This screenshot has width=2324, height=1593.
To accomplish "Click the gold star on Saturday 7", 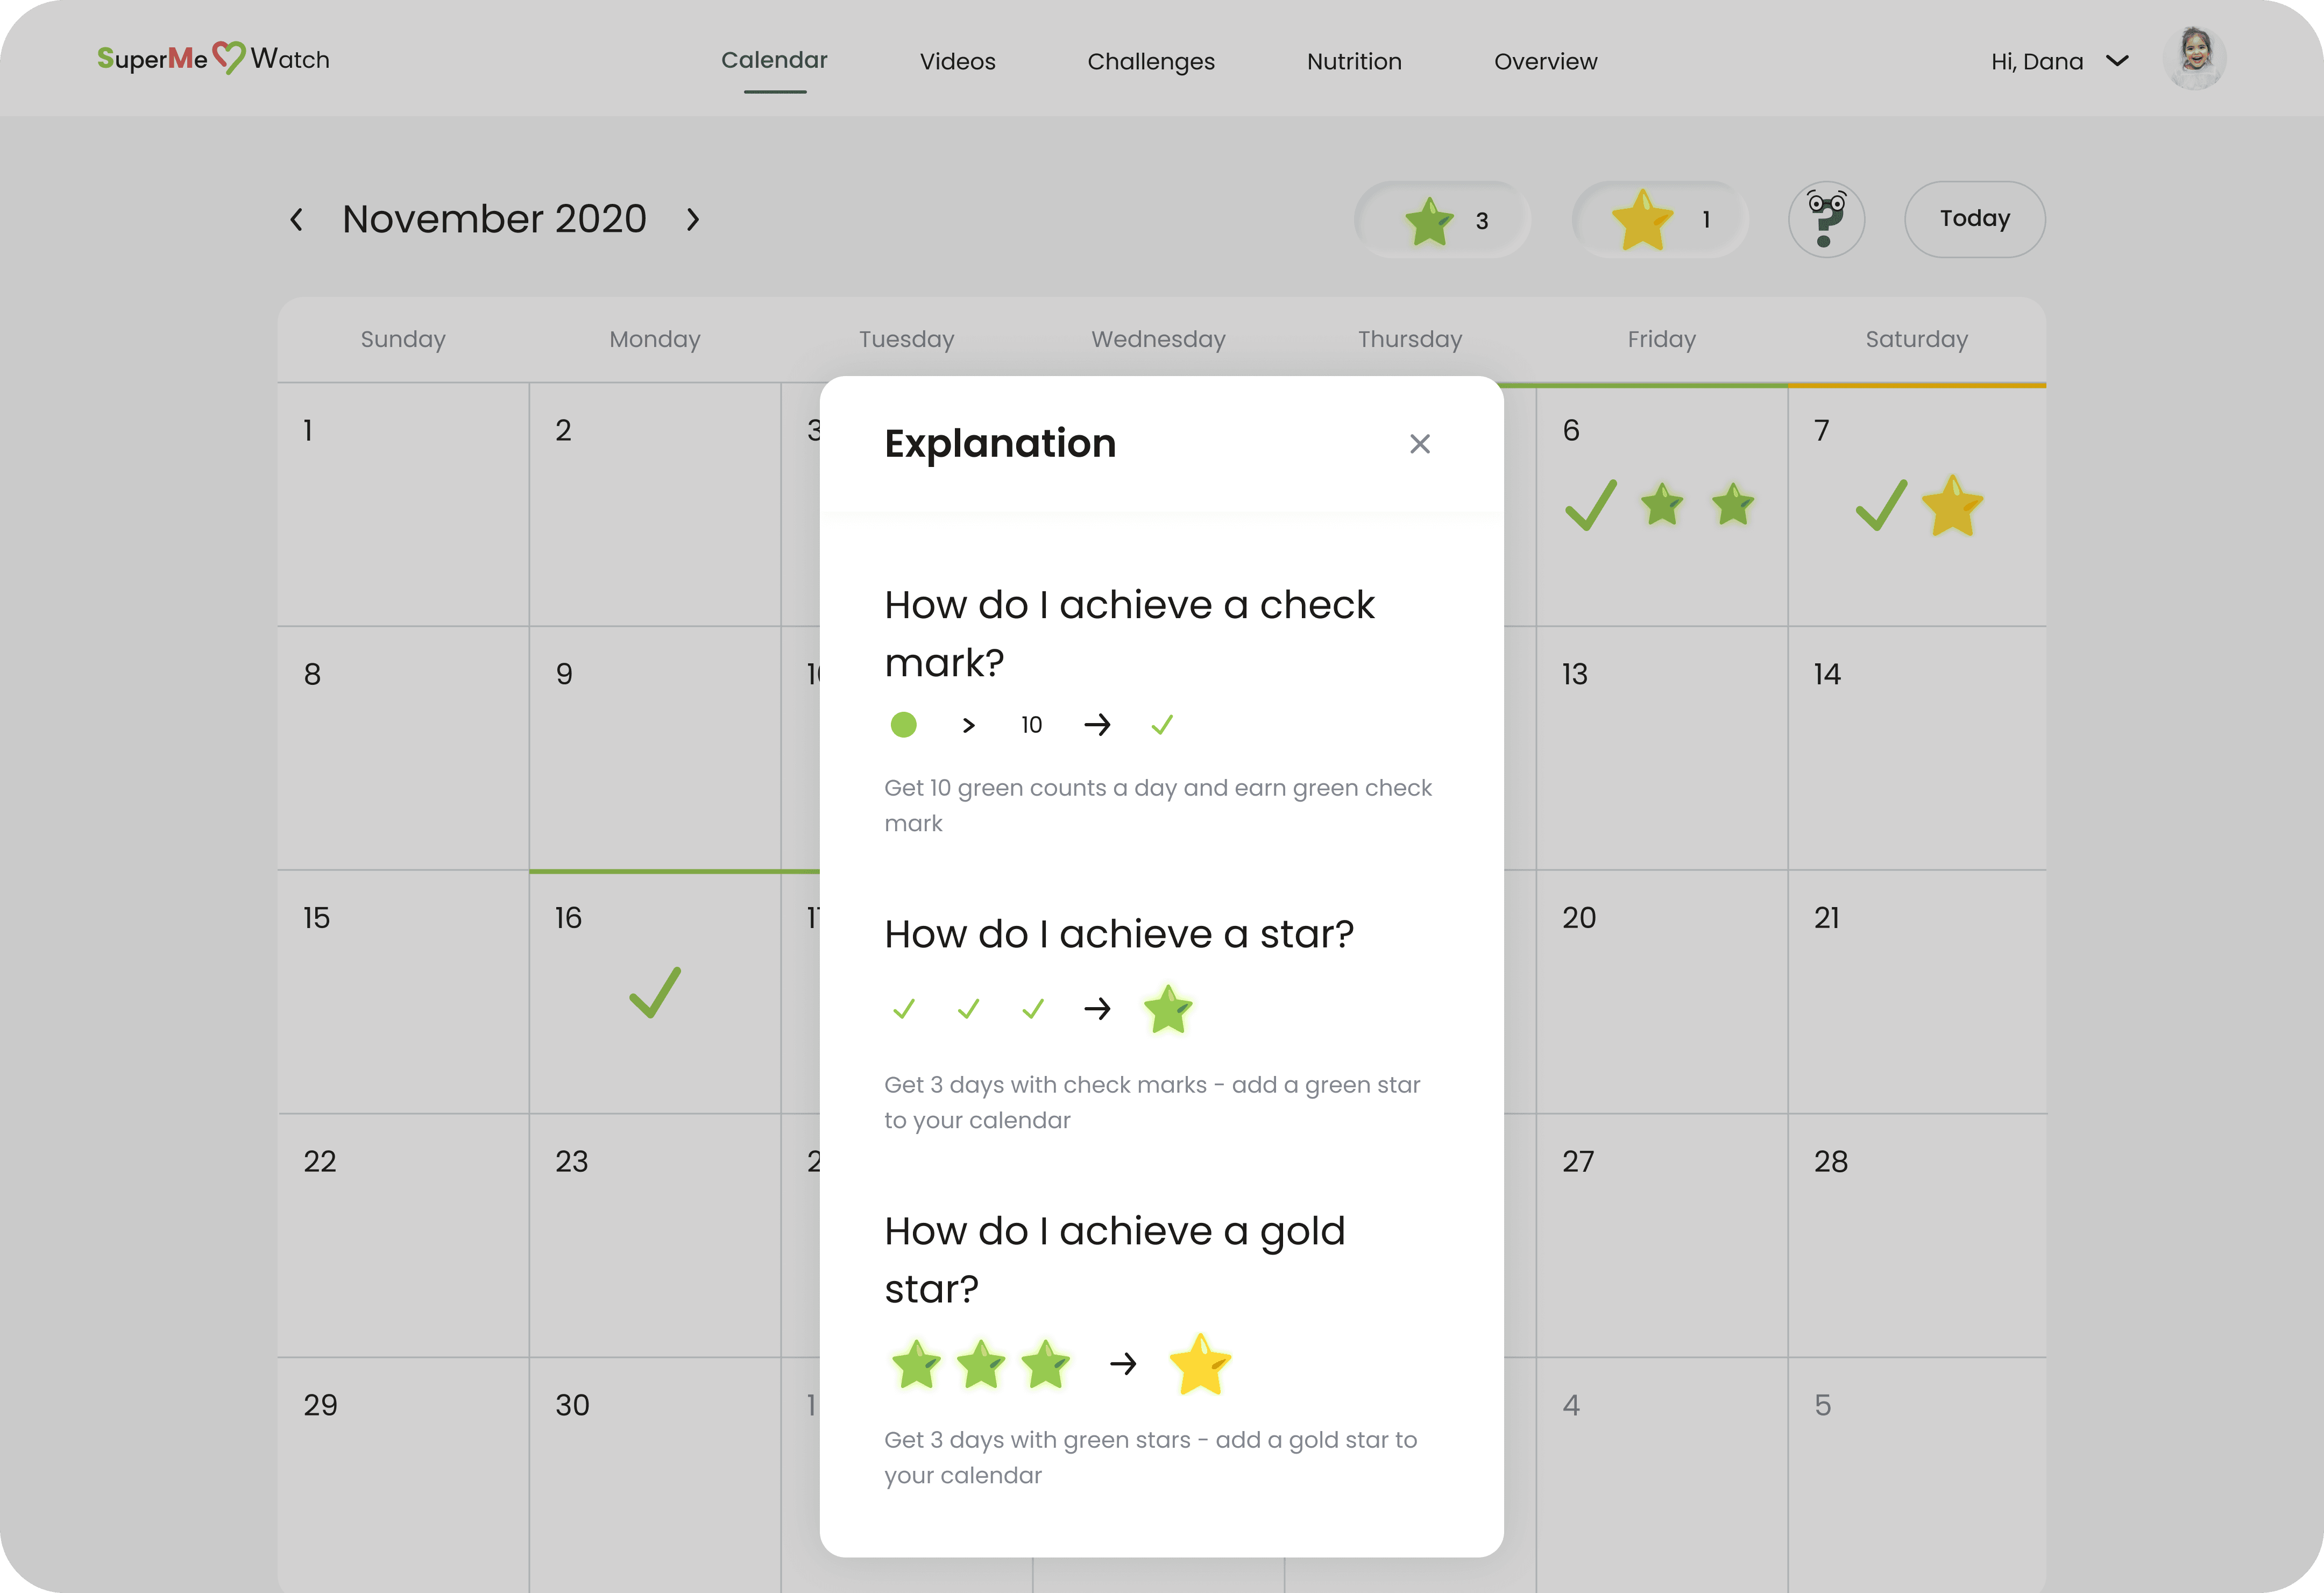I will coord(1951,506).
